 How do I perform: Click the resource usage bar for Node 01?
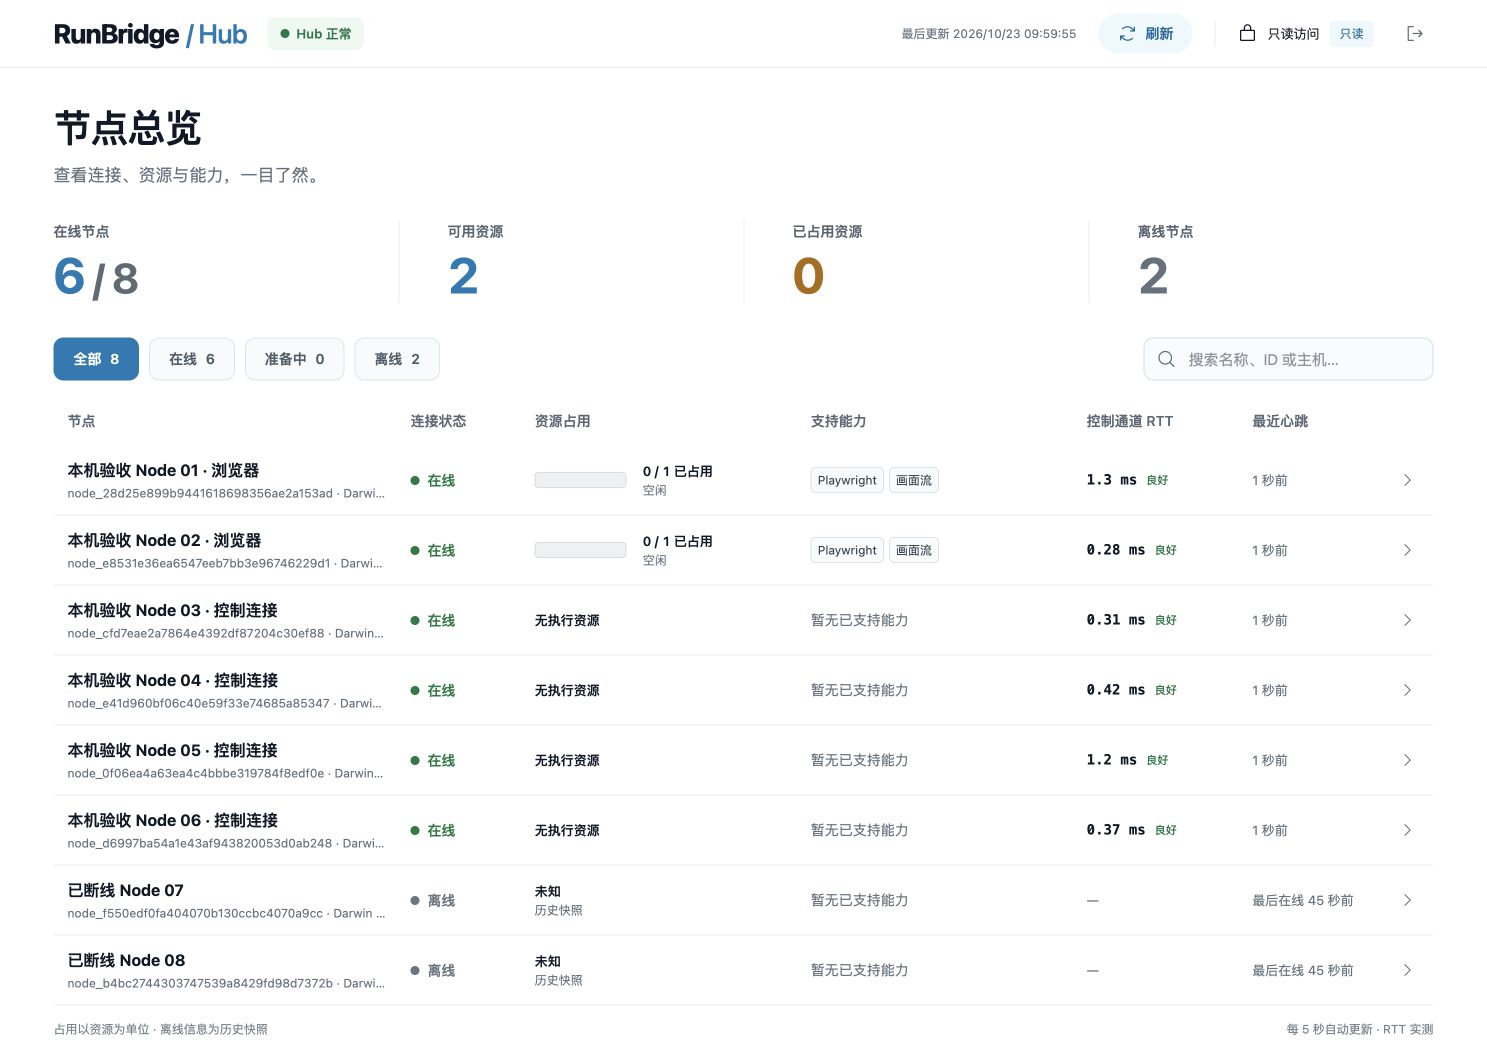(x=580, y=481)
